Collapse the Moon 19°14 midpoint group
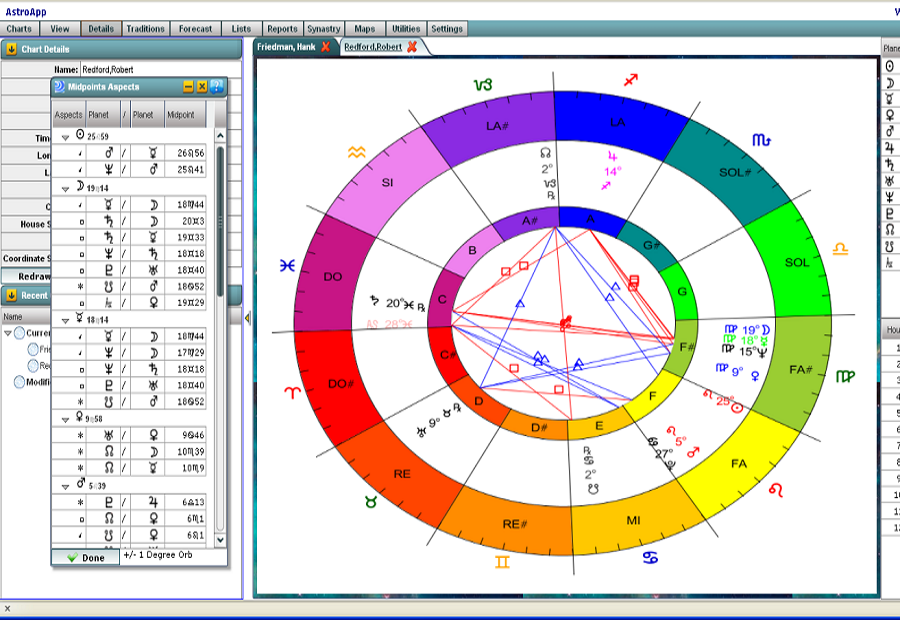900x620 pixels. coord(66,187)
